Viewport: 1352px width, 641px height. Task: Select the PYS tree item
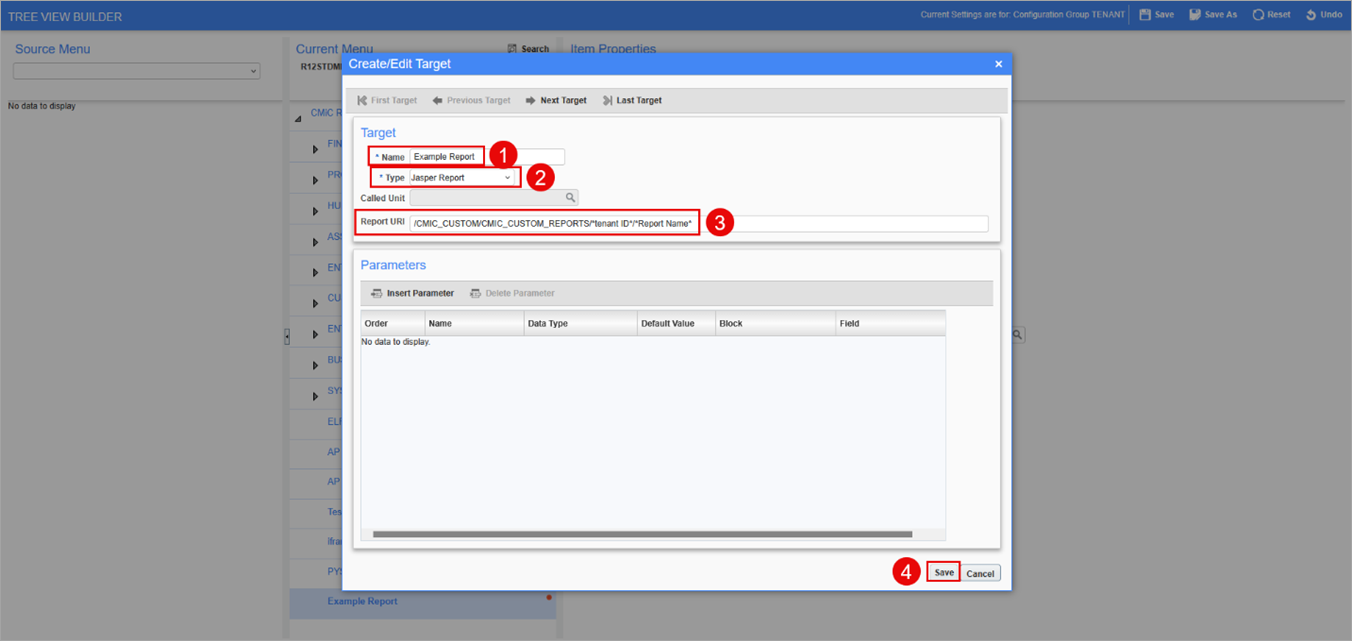335,571
